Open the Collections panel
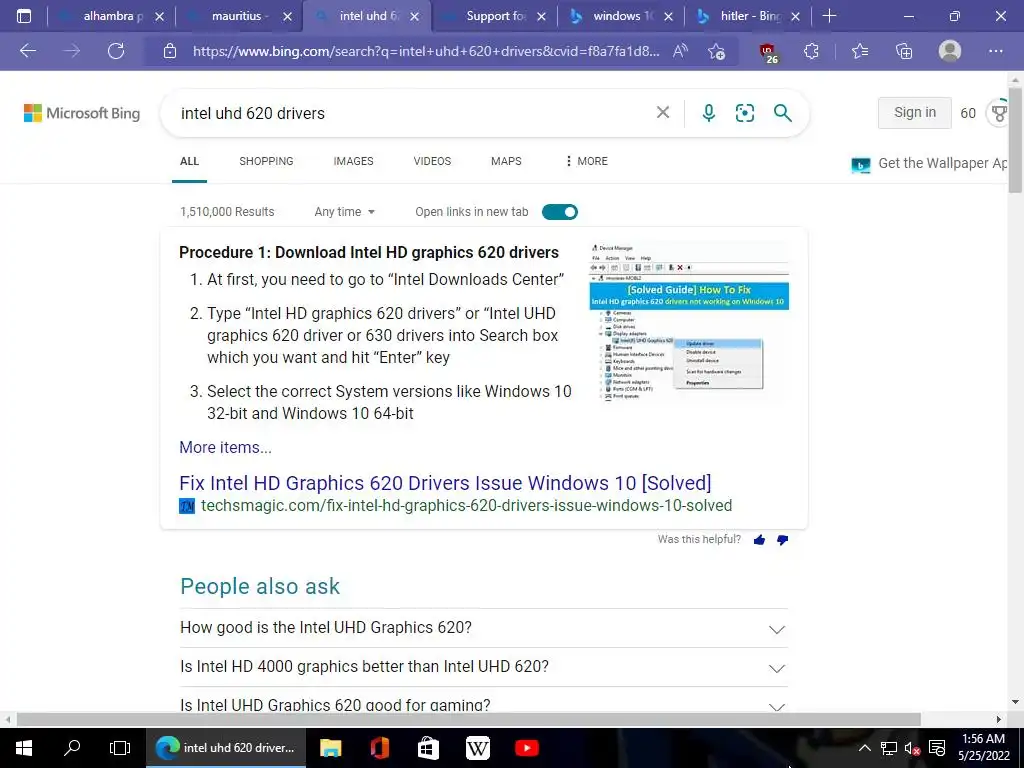Screen dimensions: 1024x768 (904, 51)
